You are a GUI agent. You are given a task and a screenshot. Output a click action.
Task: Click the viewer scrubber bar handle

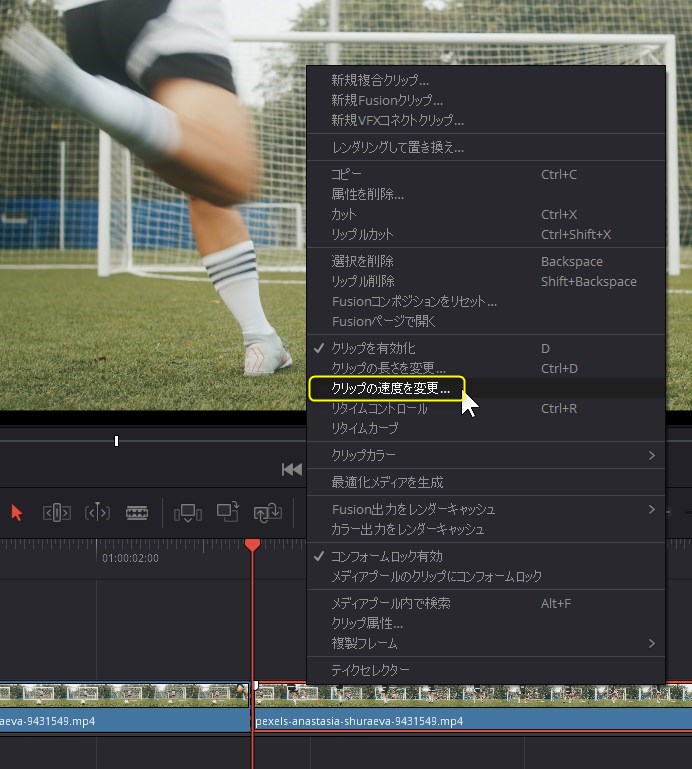tap(116, 441)
